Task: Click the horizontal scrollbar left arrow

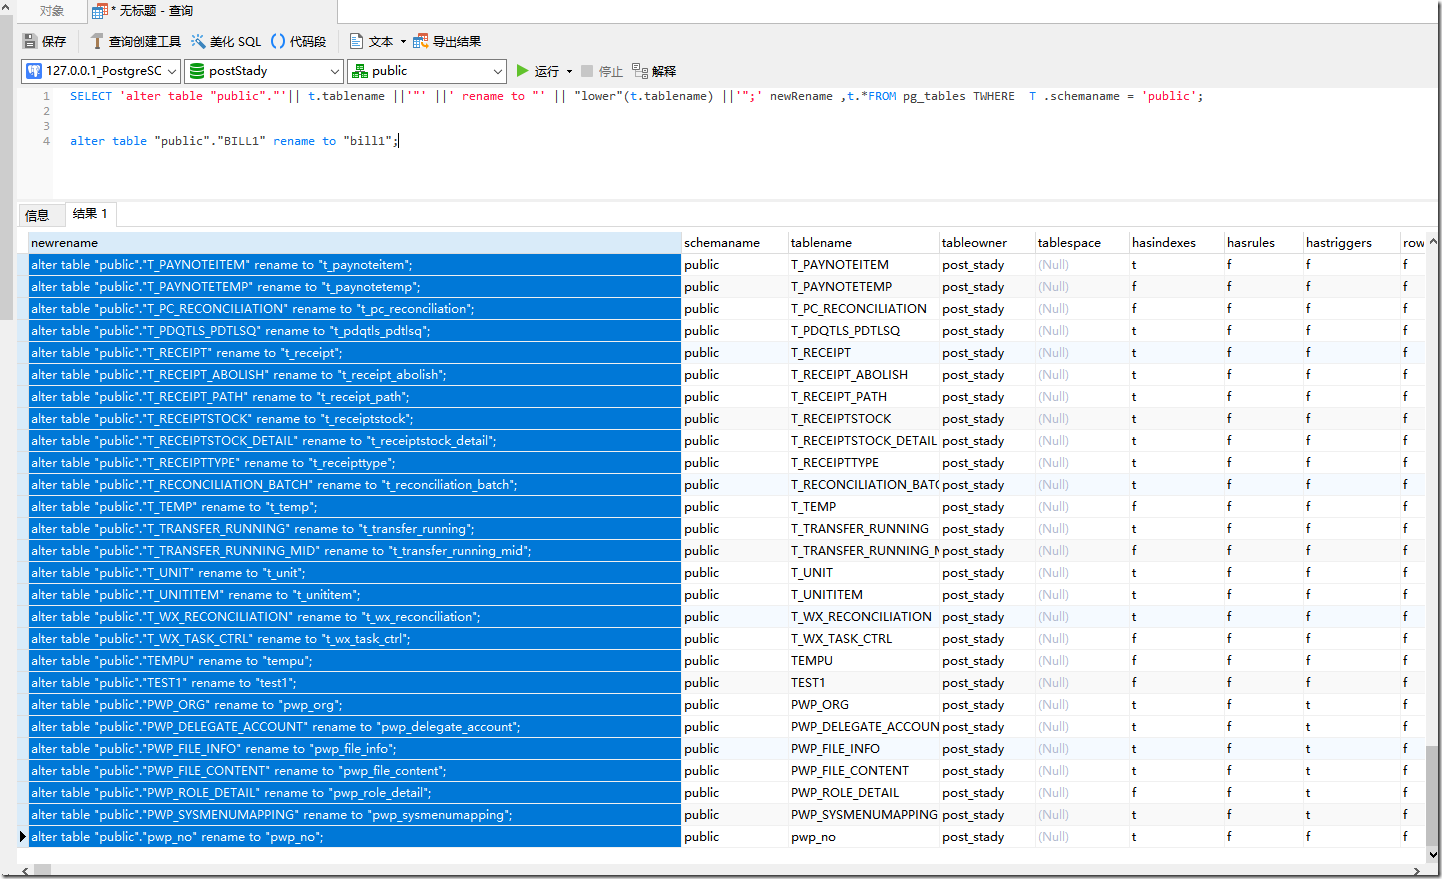Action: [25, 872]
